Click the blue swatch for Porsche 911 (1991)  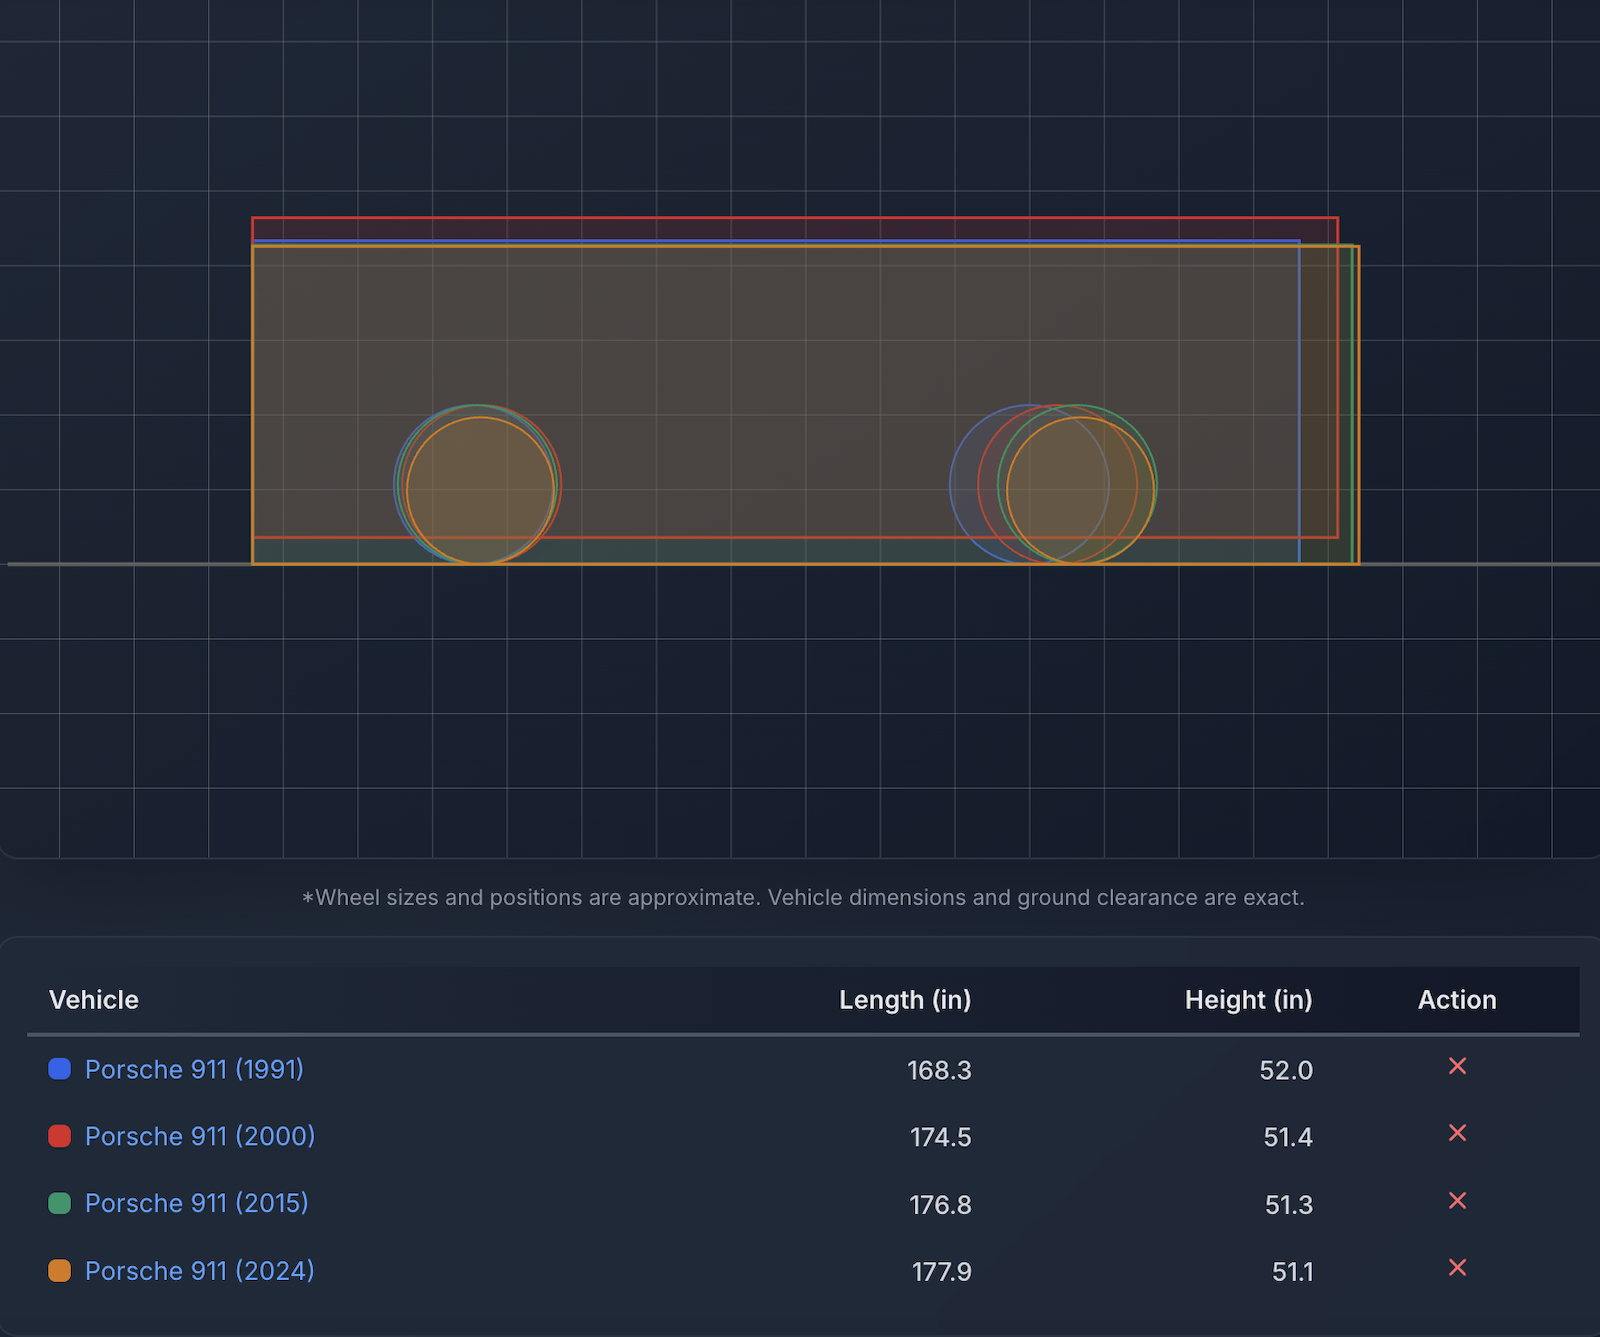[60, 1069]
